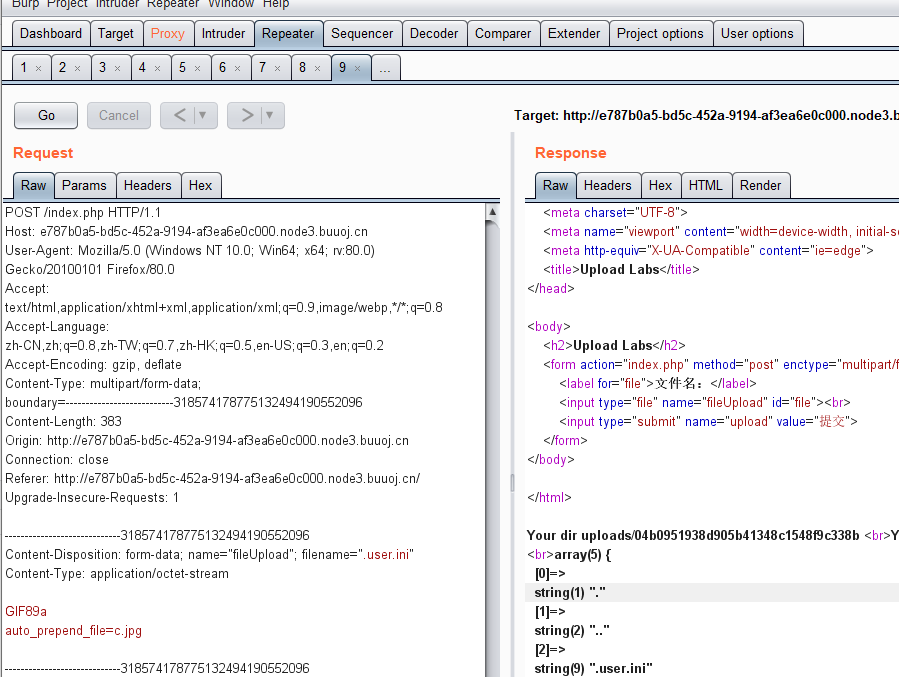Close Repeater tab 3
Viewport: 899px width, 677px height.
click(x=118, y=68)
